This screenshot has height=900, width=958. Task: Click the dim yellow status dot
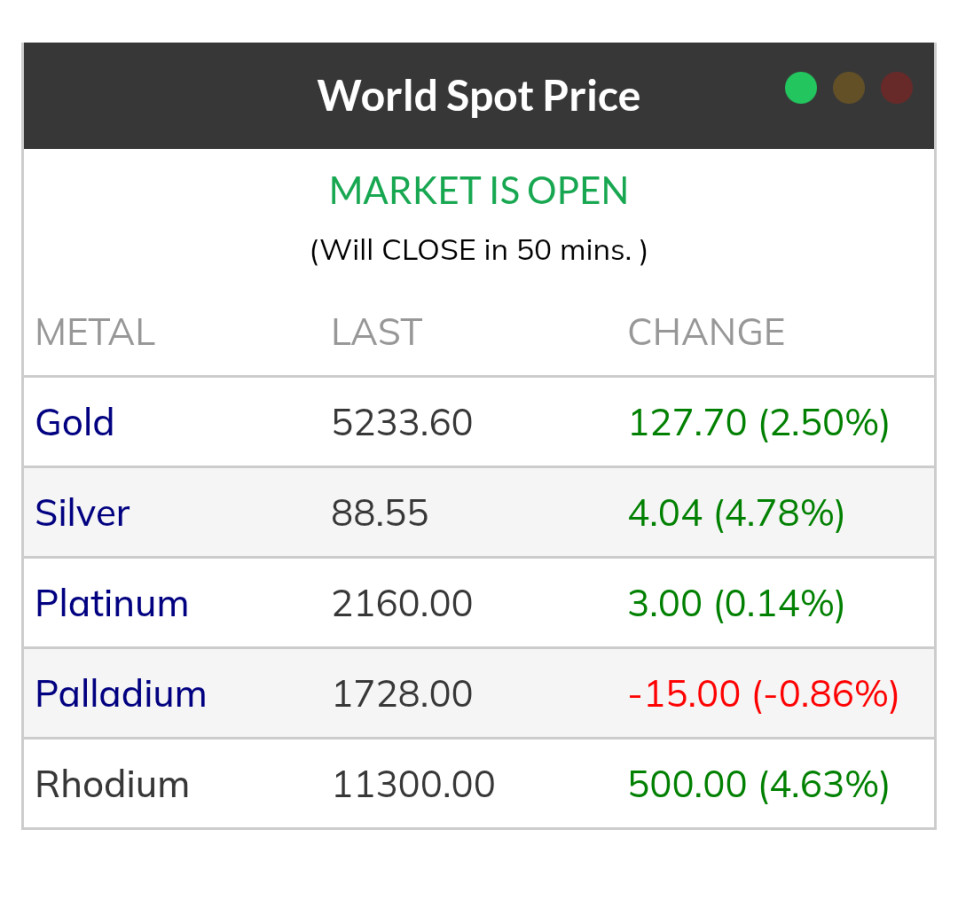click(849, 88)
